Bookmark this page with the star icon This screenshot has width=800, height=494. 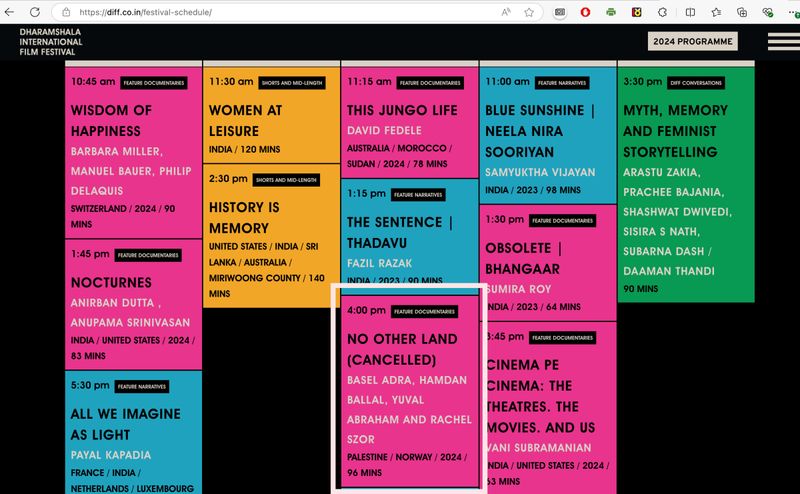point(528,12)
